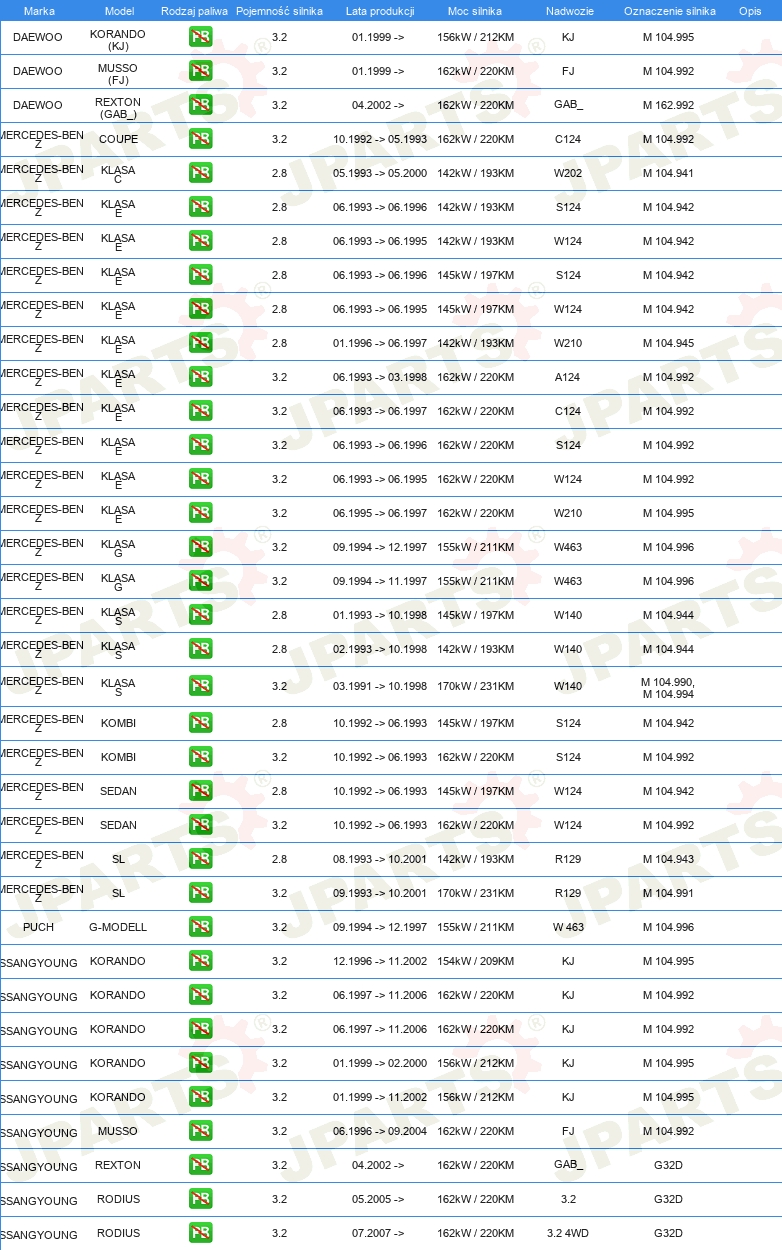Click the petrol fuel icon in Daewoo Musso (FJ) row
The width and height of the screenshot is (782, 1250).
click(x=200, y=72)
